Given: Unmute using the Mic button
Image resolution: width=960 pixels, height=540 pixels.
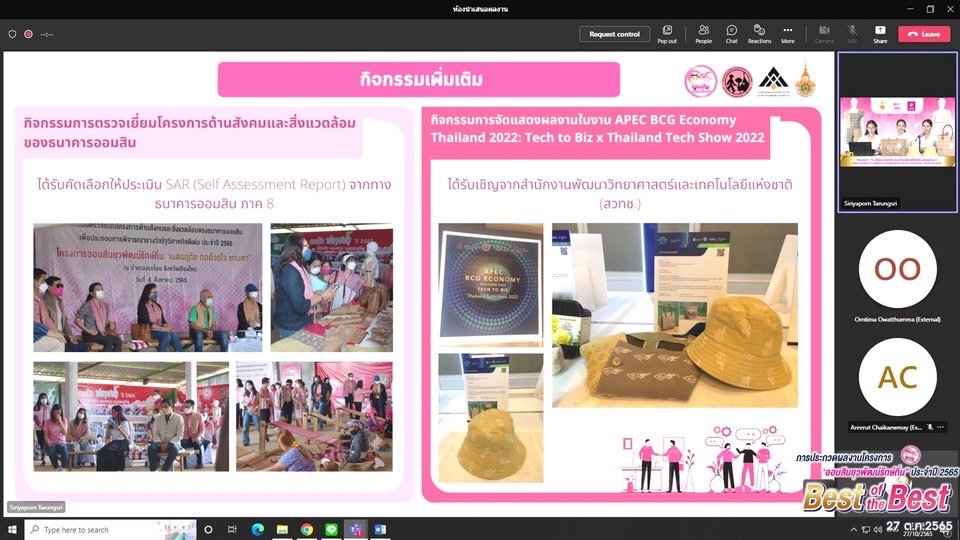Looking at the screenshot, I should point(852,33).
